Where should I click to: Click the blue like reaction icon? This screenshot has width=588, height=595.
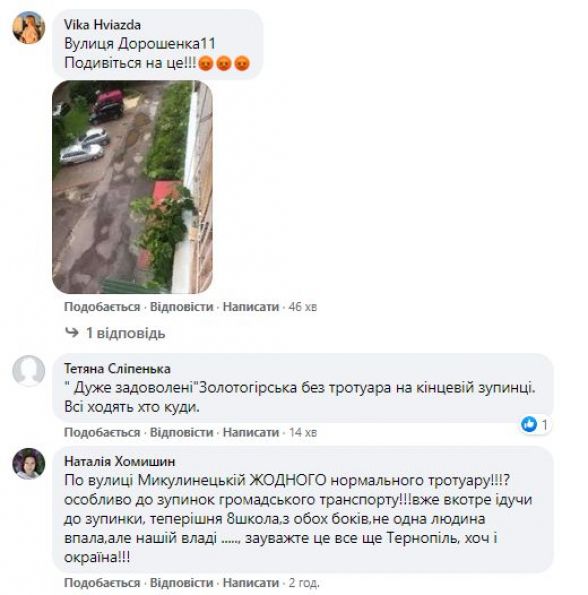pos(529,424)
